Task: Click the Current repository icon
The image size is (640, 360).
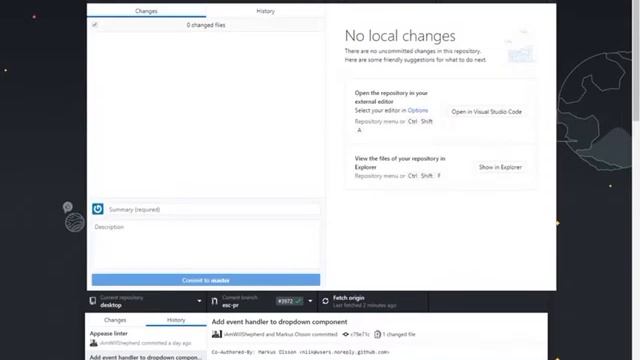Action: pyautogui.click(x=93, y=301)
